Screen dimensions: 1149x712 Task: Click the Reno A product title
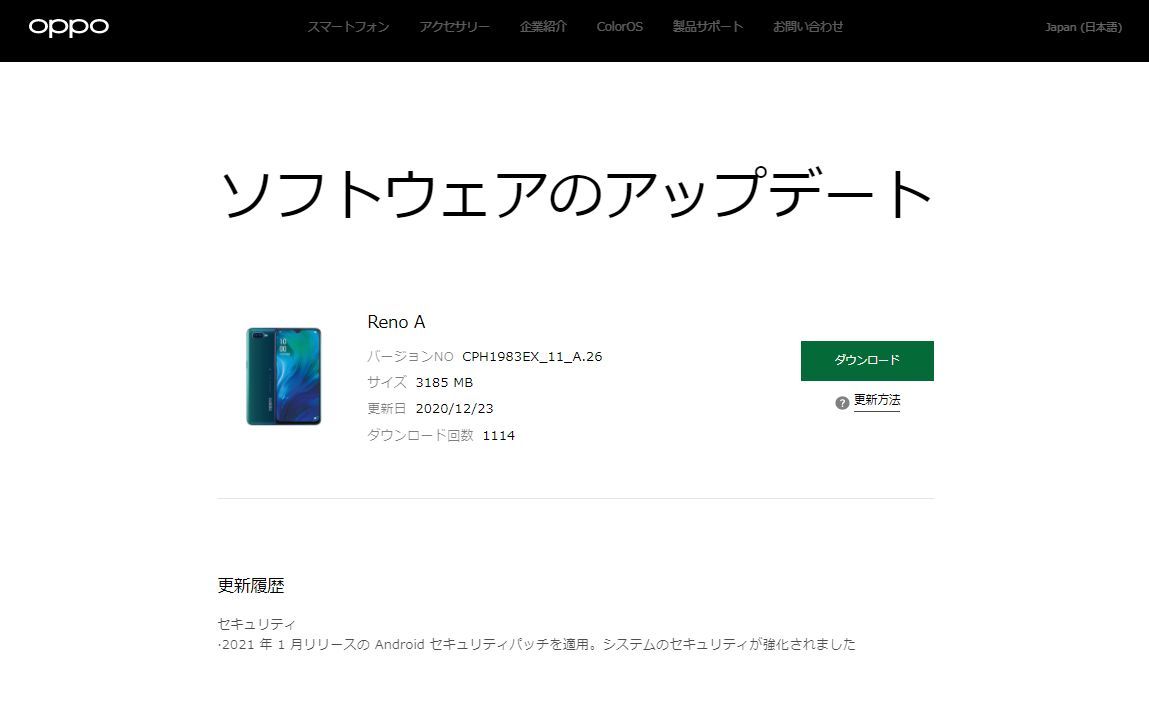tap(396, 322)
